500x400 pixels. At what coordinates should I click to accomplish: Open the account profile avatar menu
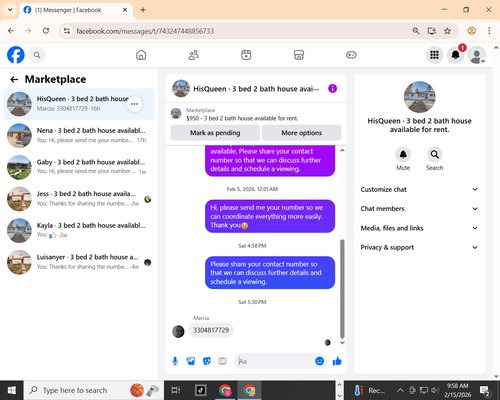click(x=477, y=55)
